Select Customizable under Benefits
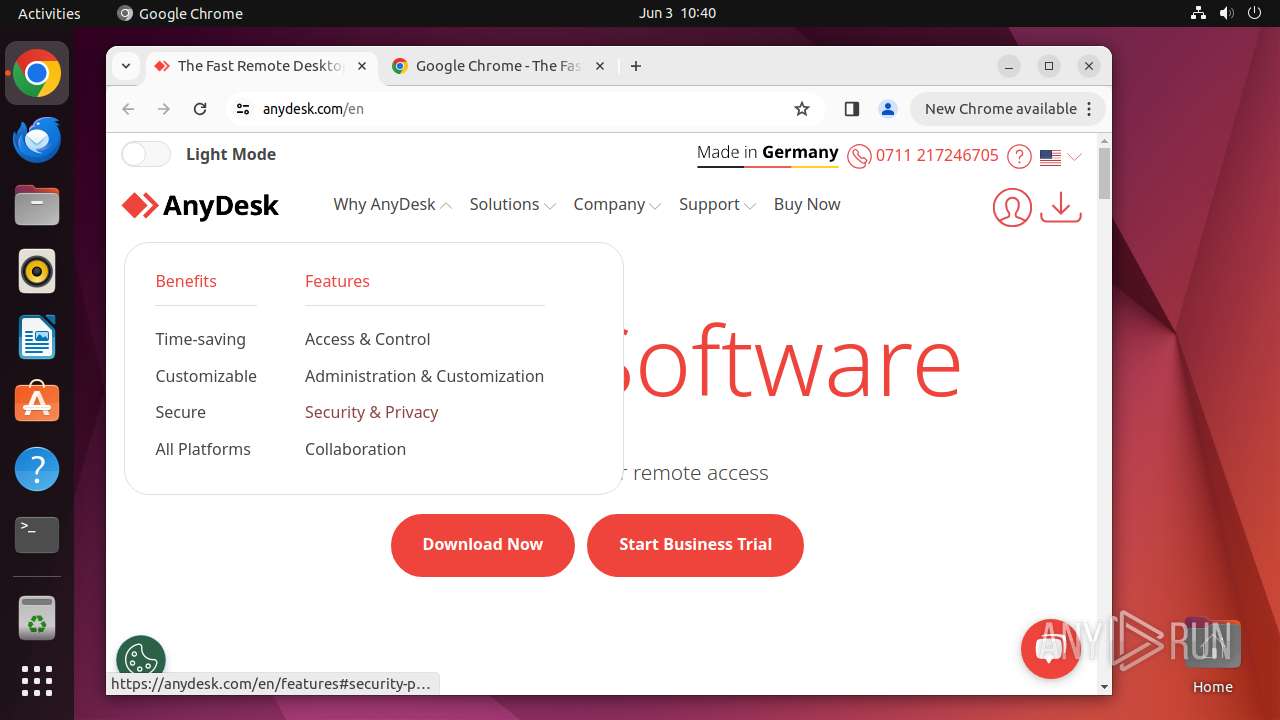 point(206,376)
